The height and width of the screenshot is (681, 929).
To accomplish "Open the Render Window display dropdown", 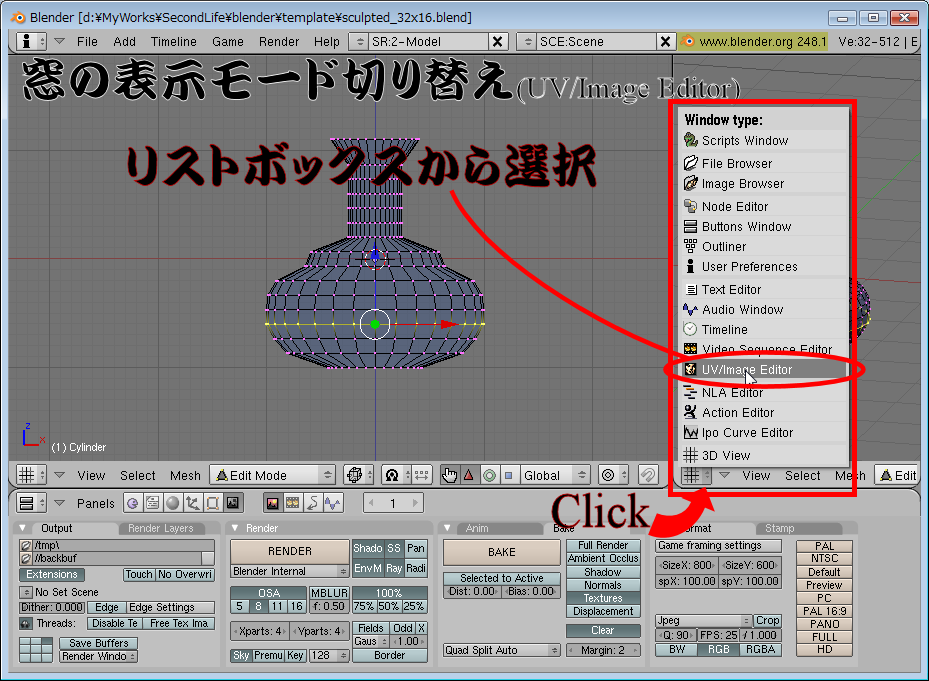I will (98, 656).
